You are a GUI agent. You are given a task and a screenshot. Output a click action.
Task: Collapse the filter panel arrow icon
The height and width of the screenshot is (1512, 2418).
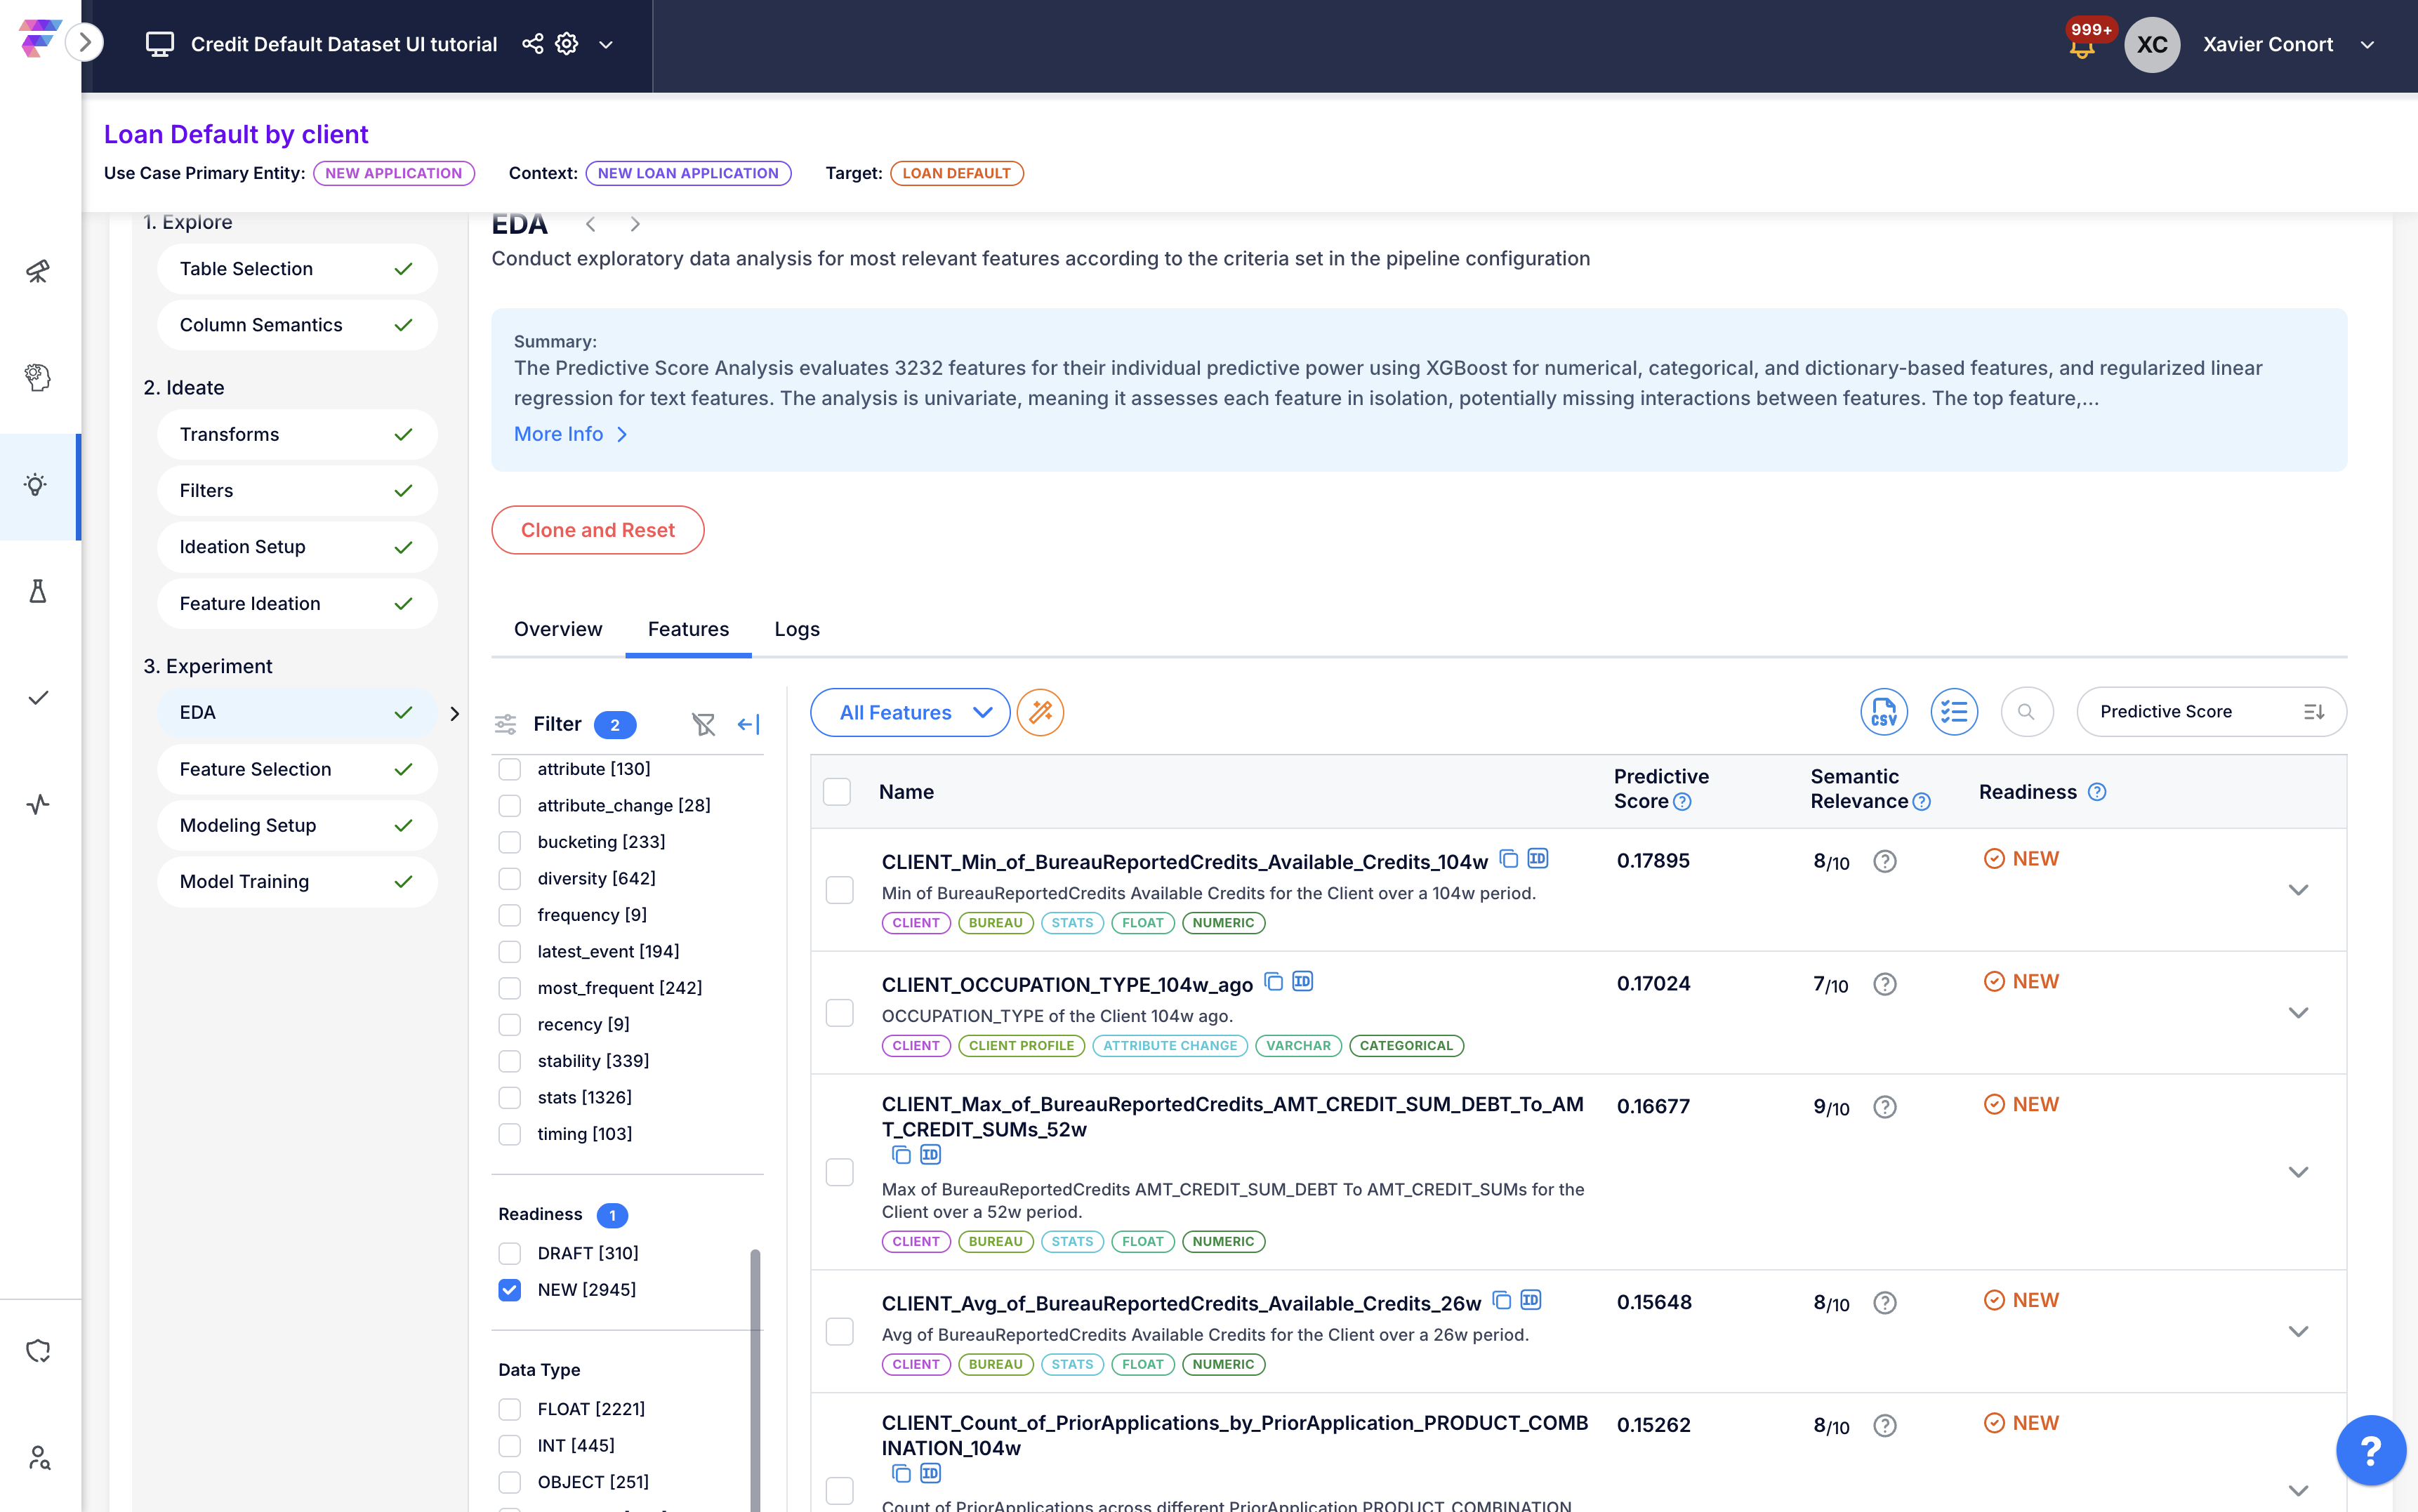coord(748,724)
